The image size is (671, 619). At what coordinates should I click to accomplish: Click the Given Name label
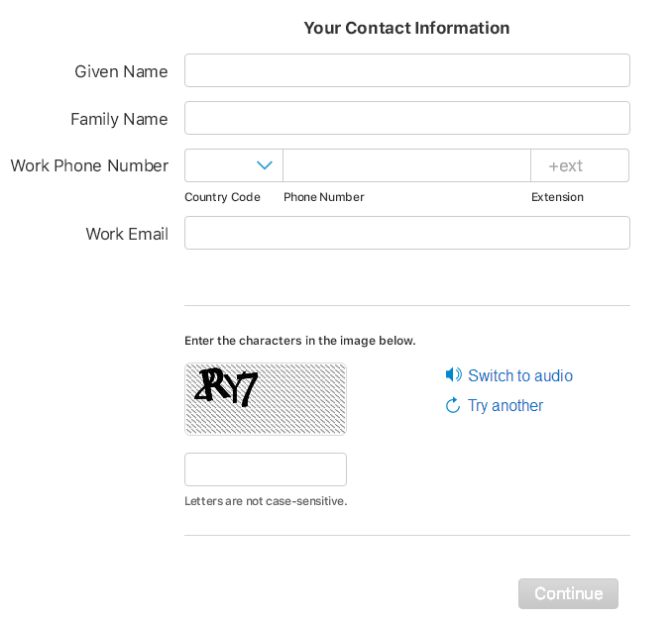(x=121, y=71)
